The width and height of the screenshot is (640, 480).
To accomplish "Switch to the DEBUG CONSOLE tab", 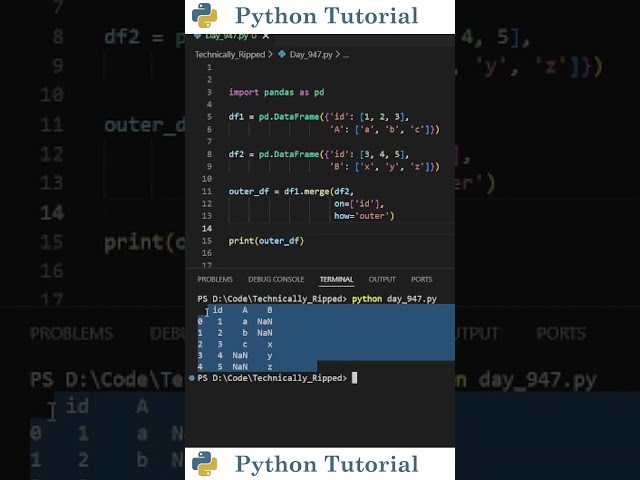I will click(x=276, y=279).
